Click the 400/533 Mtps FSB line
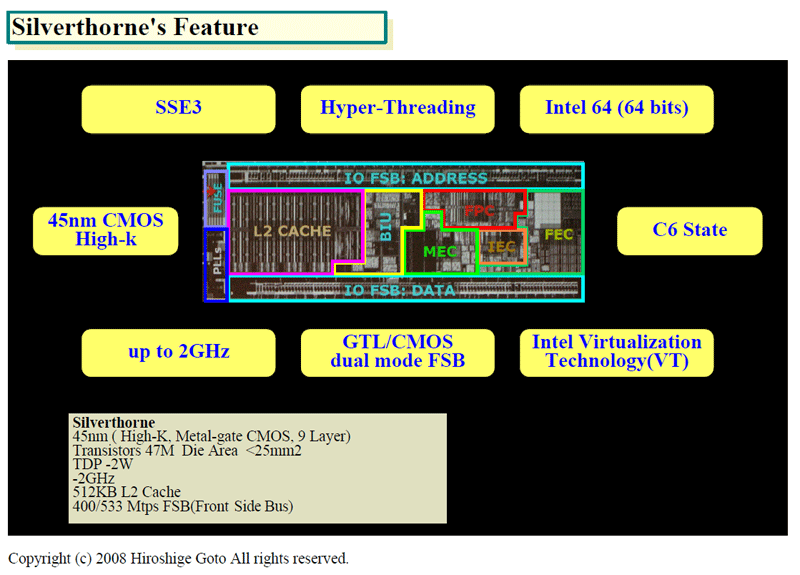Image resolution: width=800 pixels, height=575 pixels. pos(183,506)
